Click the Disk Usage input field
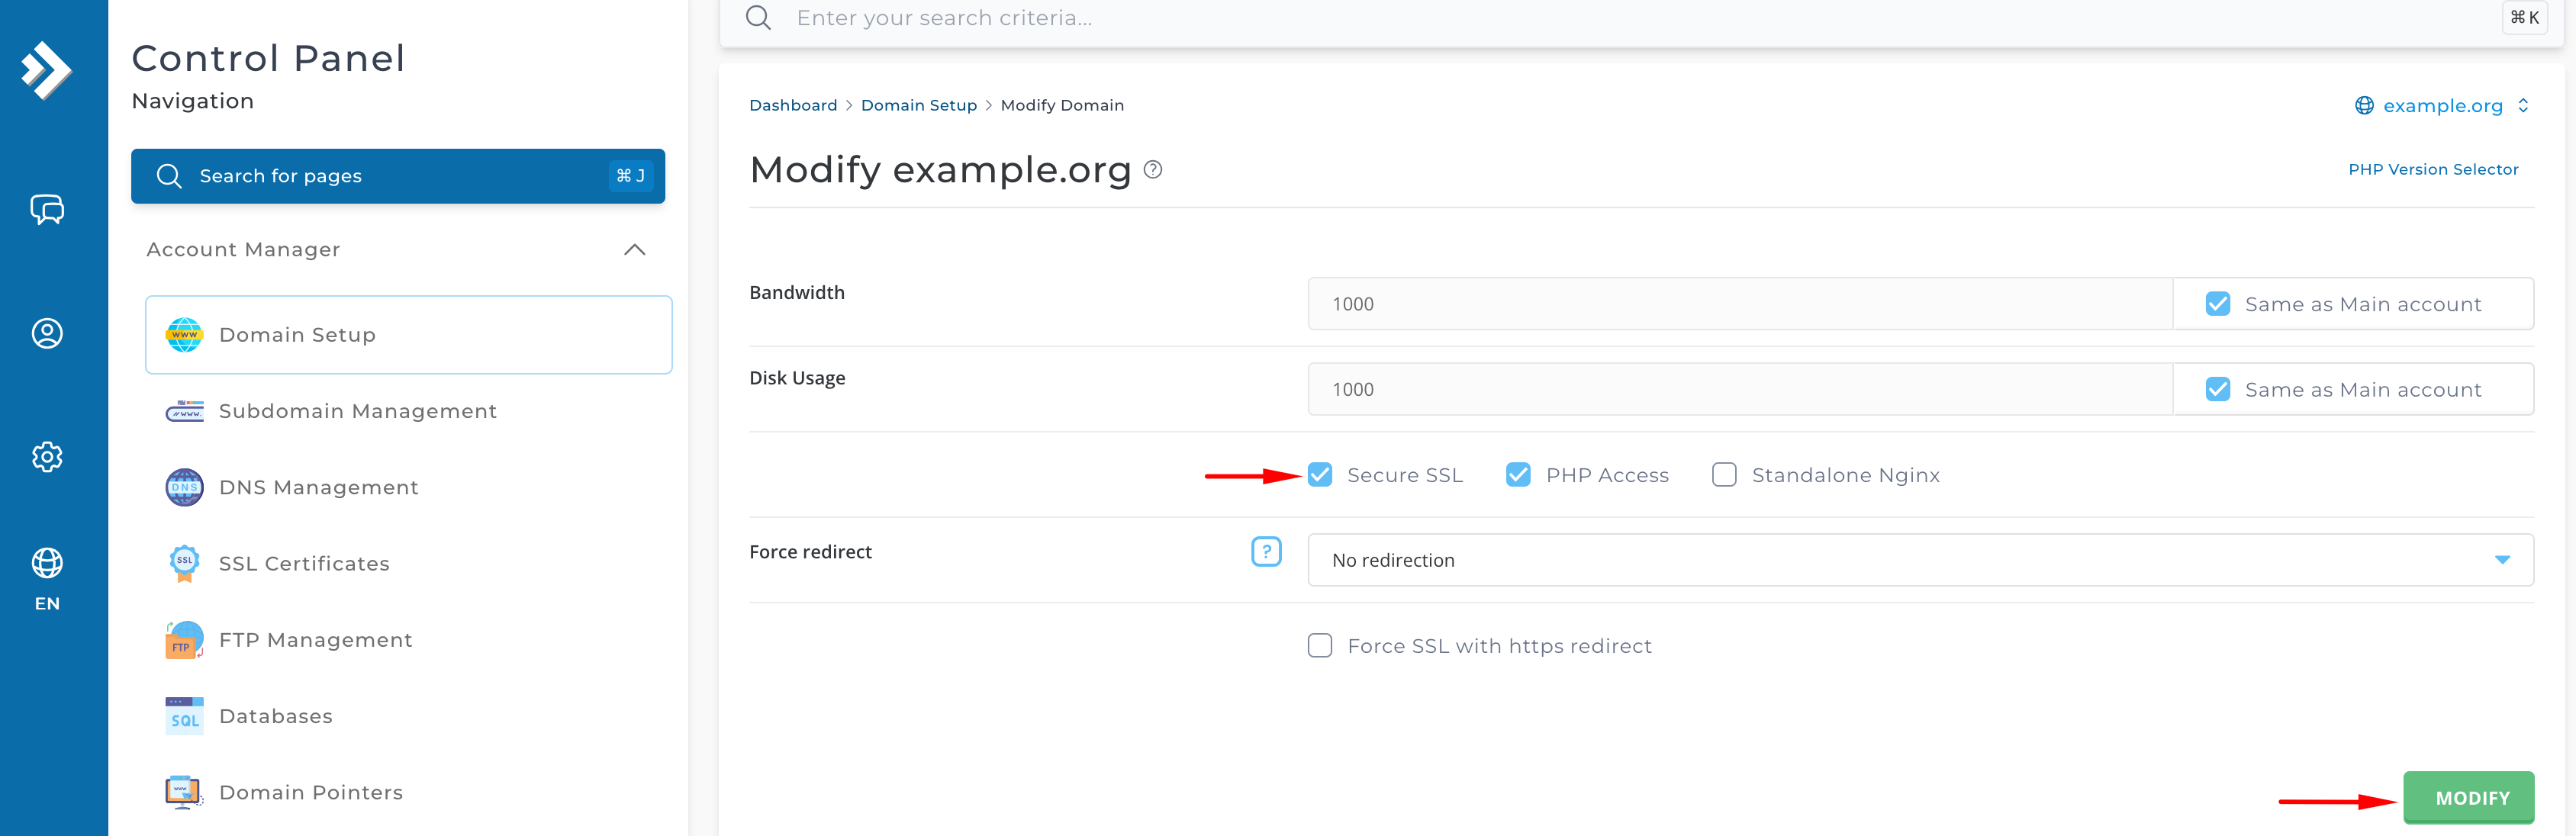The height and width of the screenshot is (836, 2576). pos(1739,389)
